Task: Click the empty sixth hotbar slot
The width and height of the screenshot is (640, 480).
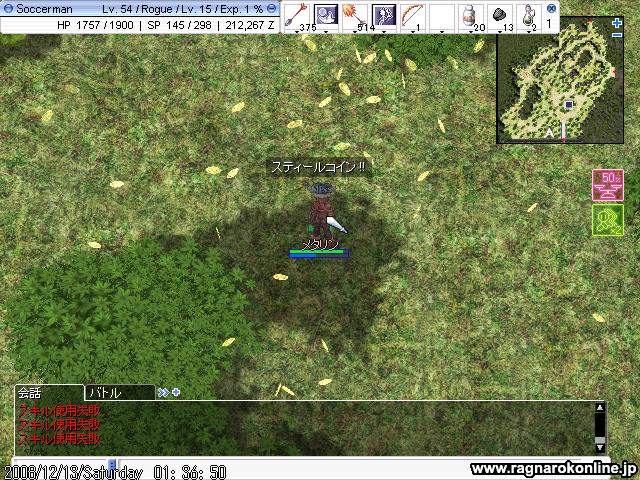Action: point(442,16)
